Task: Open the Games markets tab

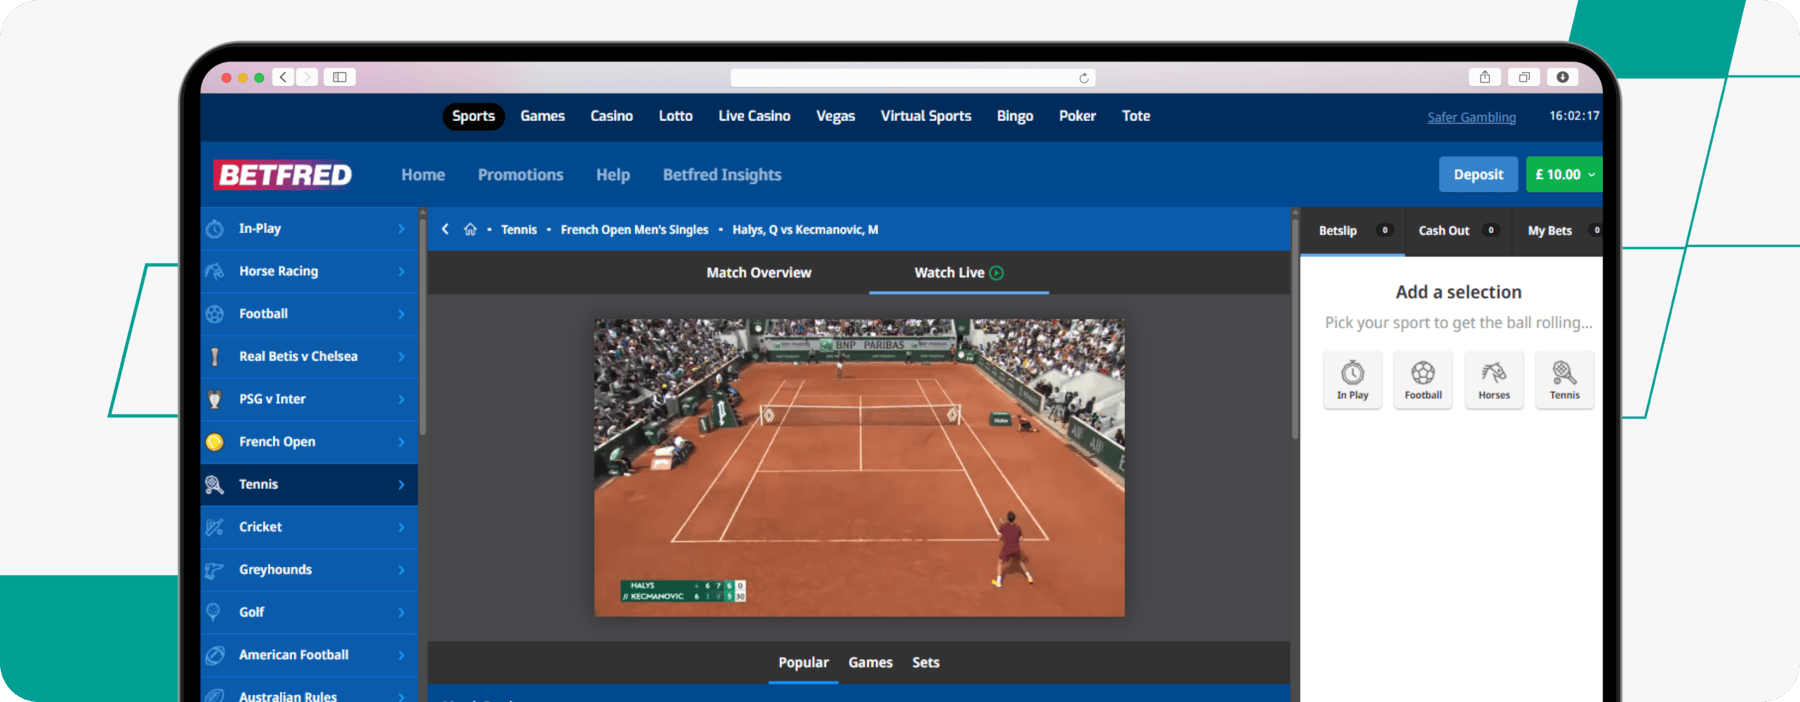Action: (x=870, y=662)
